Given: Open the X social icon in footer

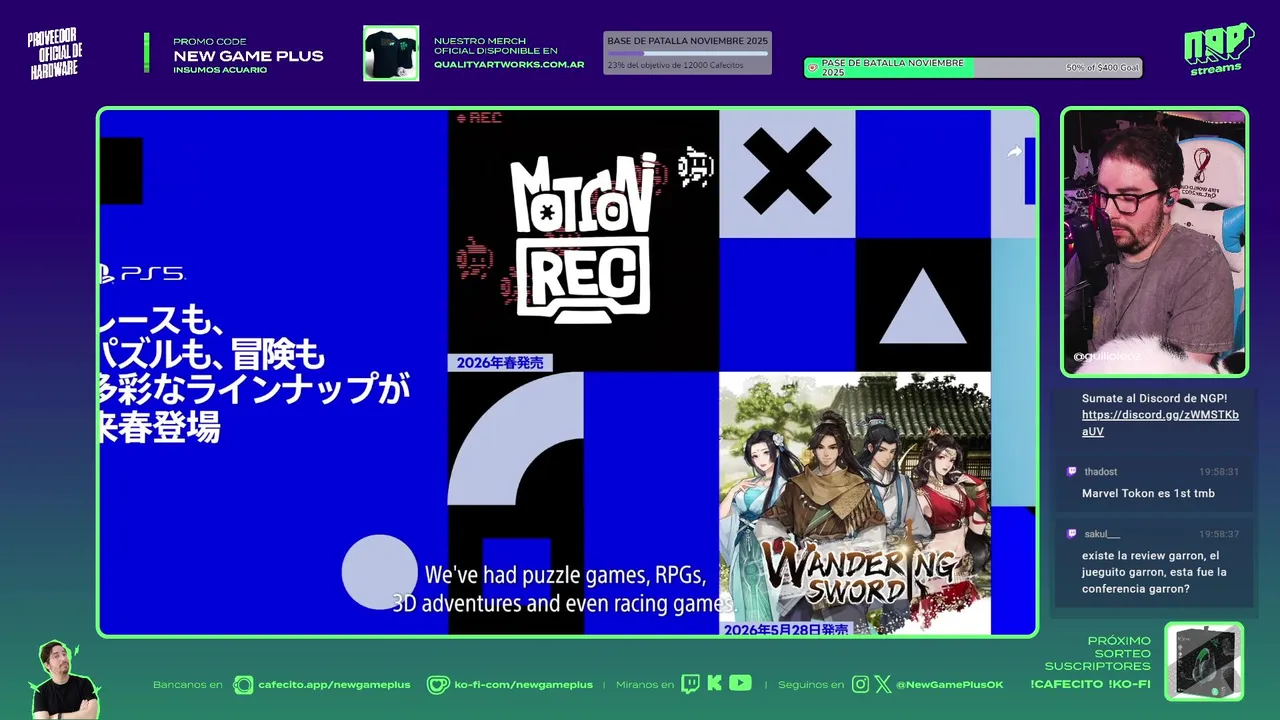Looking at the screenshot, I should tap(882, 685).
